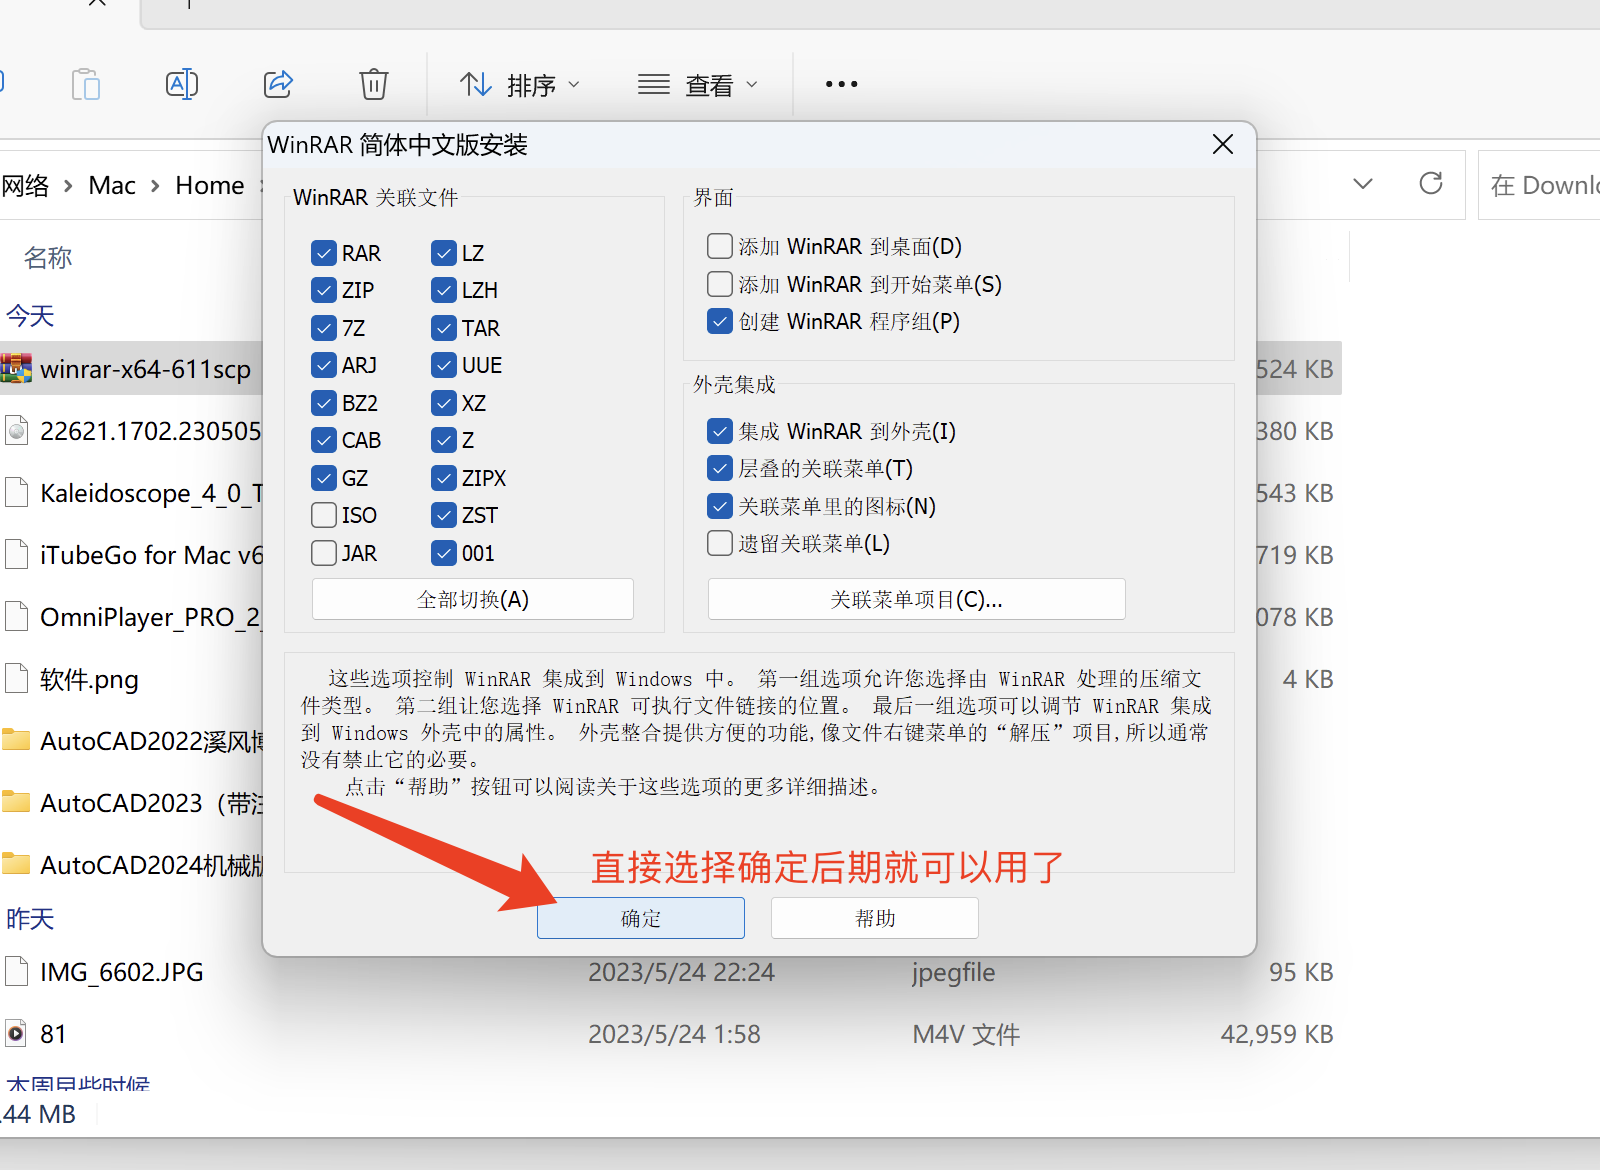
Task: Toggle the 7Z file association checkbox
Action: 323,328
